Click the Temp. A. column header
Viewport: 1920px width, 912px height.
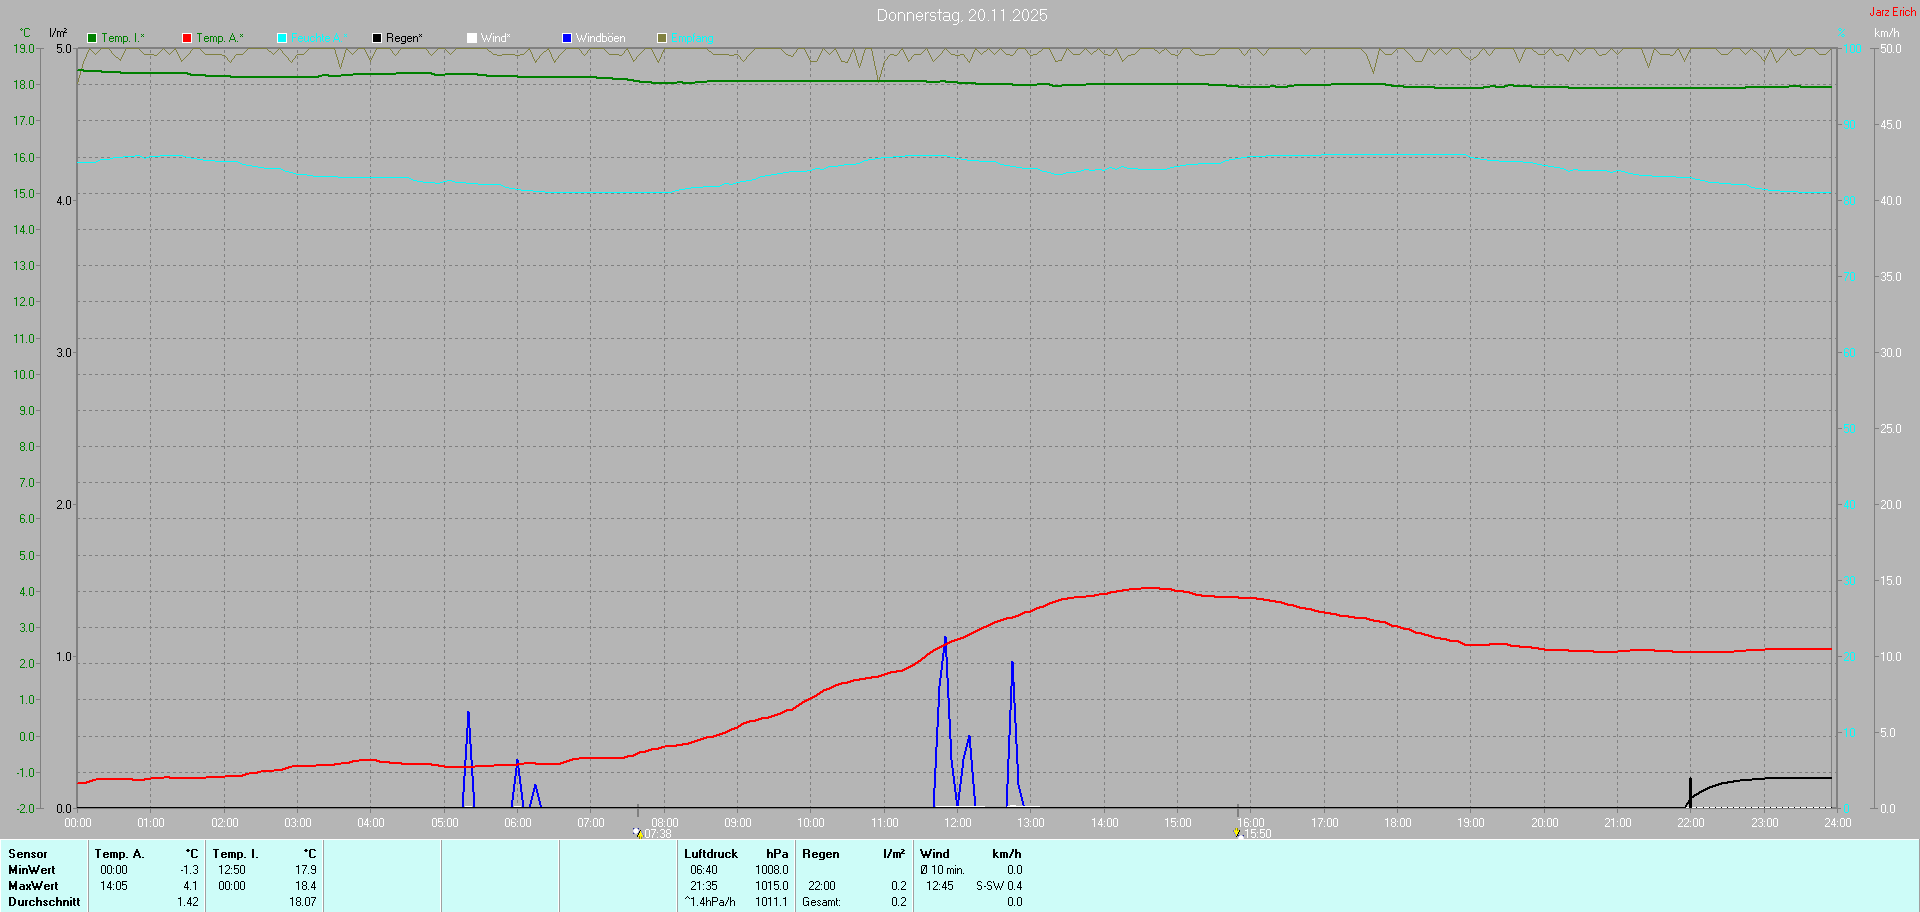tap(119, 854)
